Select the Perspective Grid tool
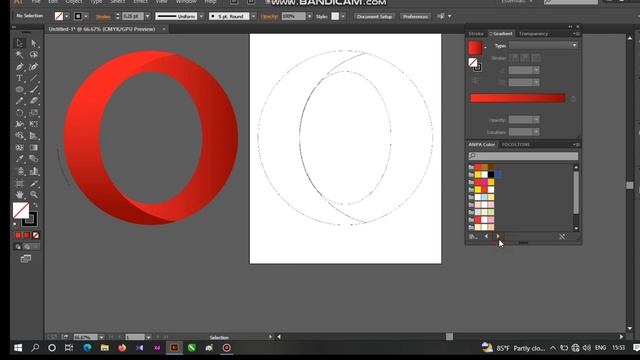The image size is (640, 360). [34, 136]
